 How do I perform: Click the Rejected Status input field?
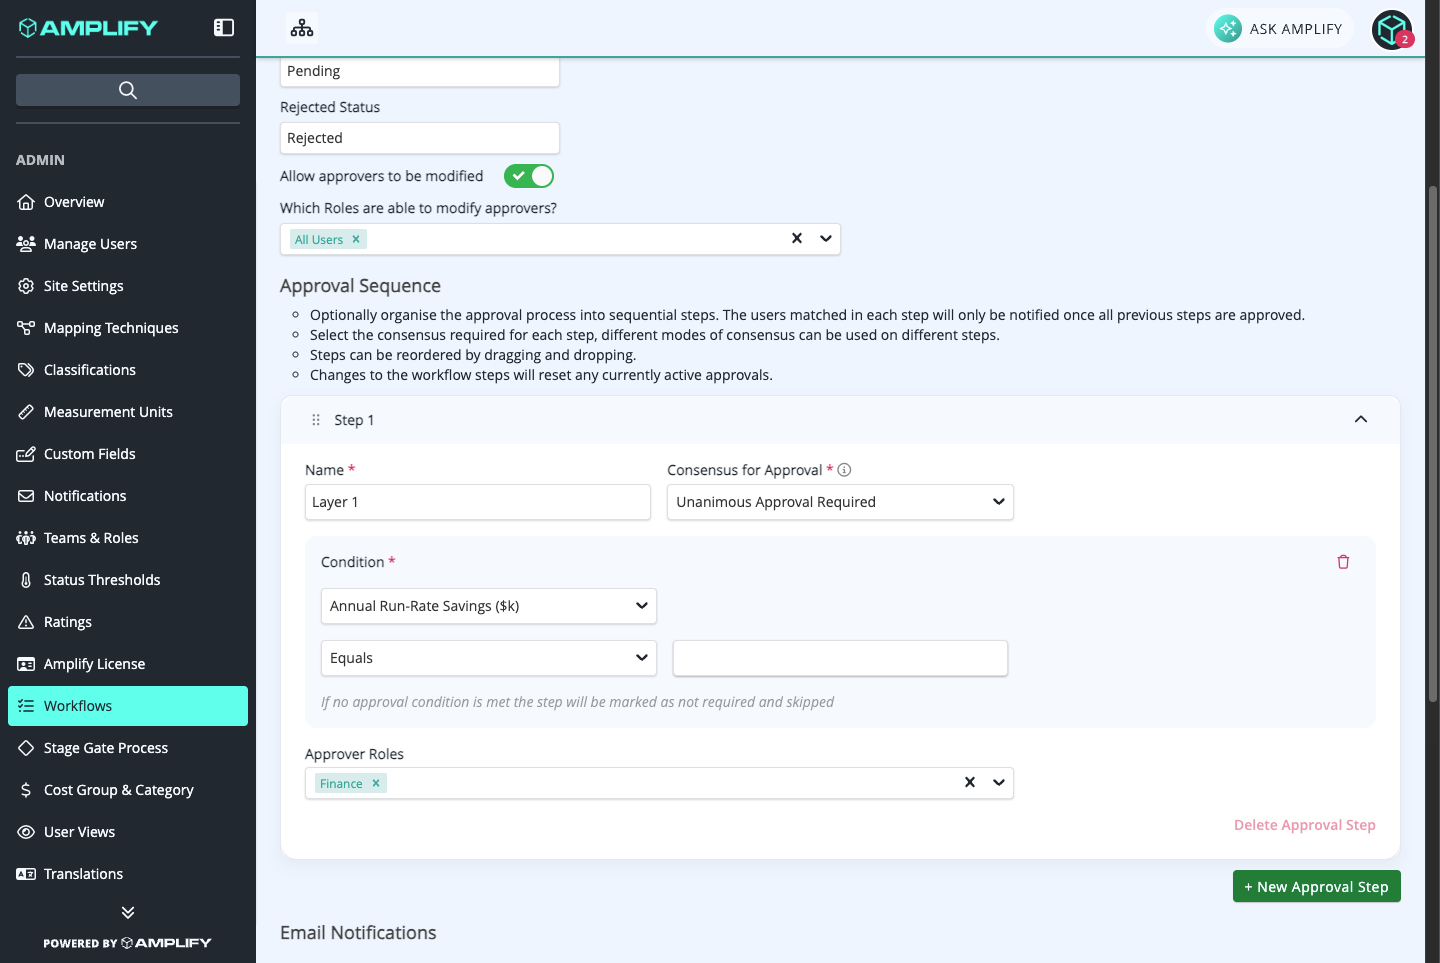420,138
